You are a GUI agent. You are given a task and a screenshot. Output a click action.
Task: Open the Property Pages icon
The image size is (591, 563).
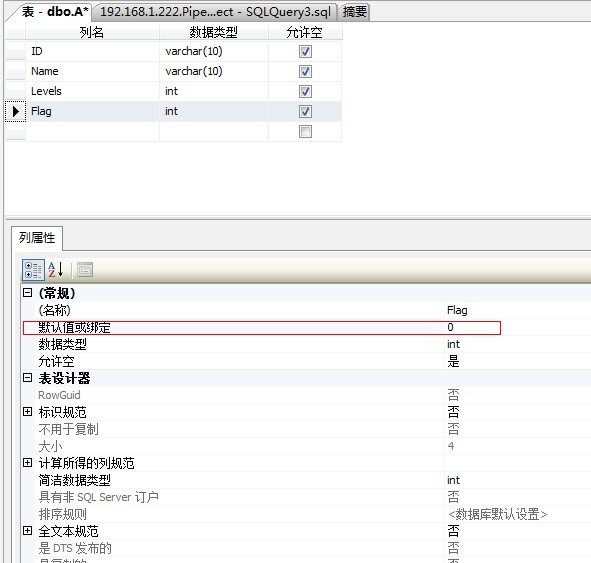[85, 270]
